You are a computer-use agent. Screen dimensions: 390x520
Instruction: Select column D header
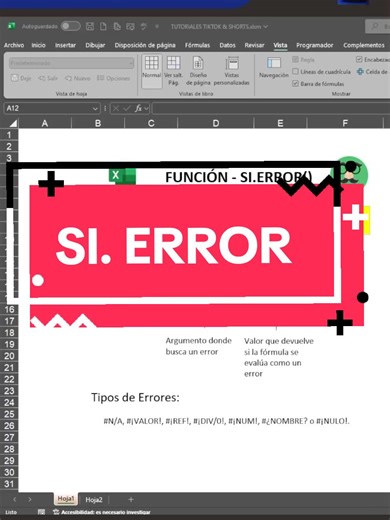[216, 123]
